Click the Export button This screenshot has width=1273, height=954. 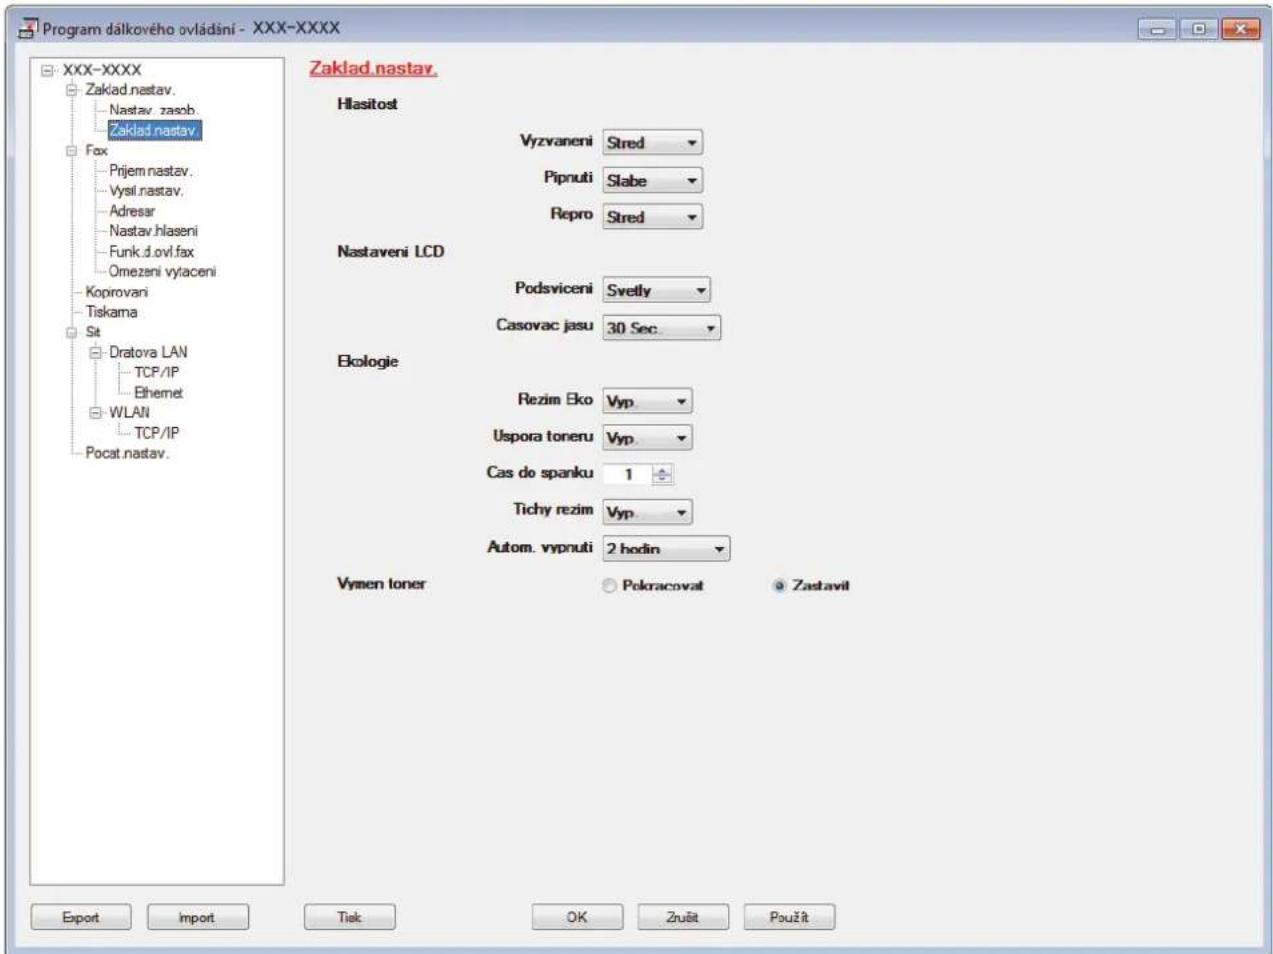pos(80,917)
